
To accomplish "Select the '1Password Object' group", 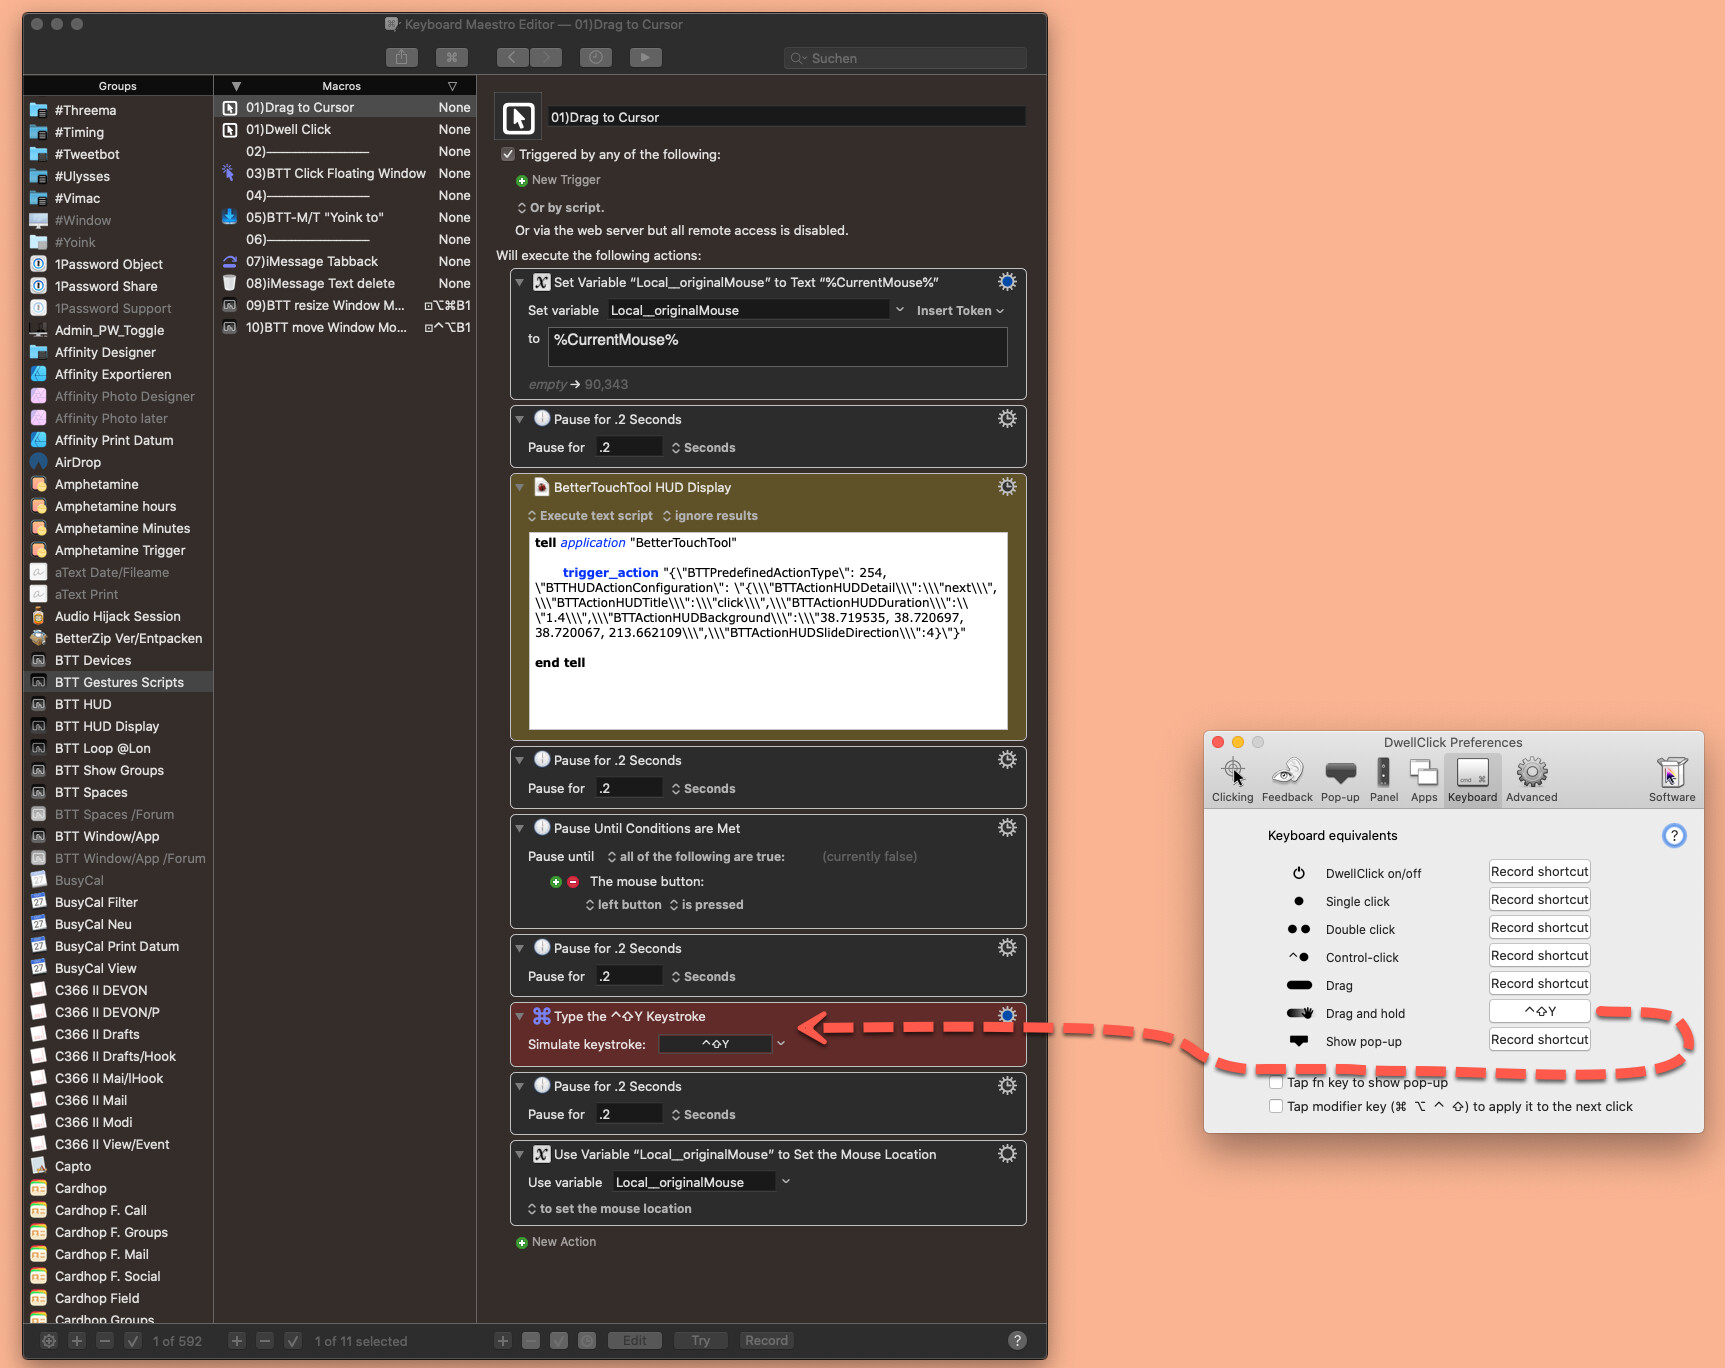I will [x=118, y=264].
